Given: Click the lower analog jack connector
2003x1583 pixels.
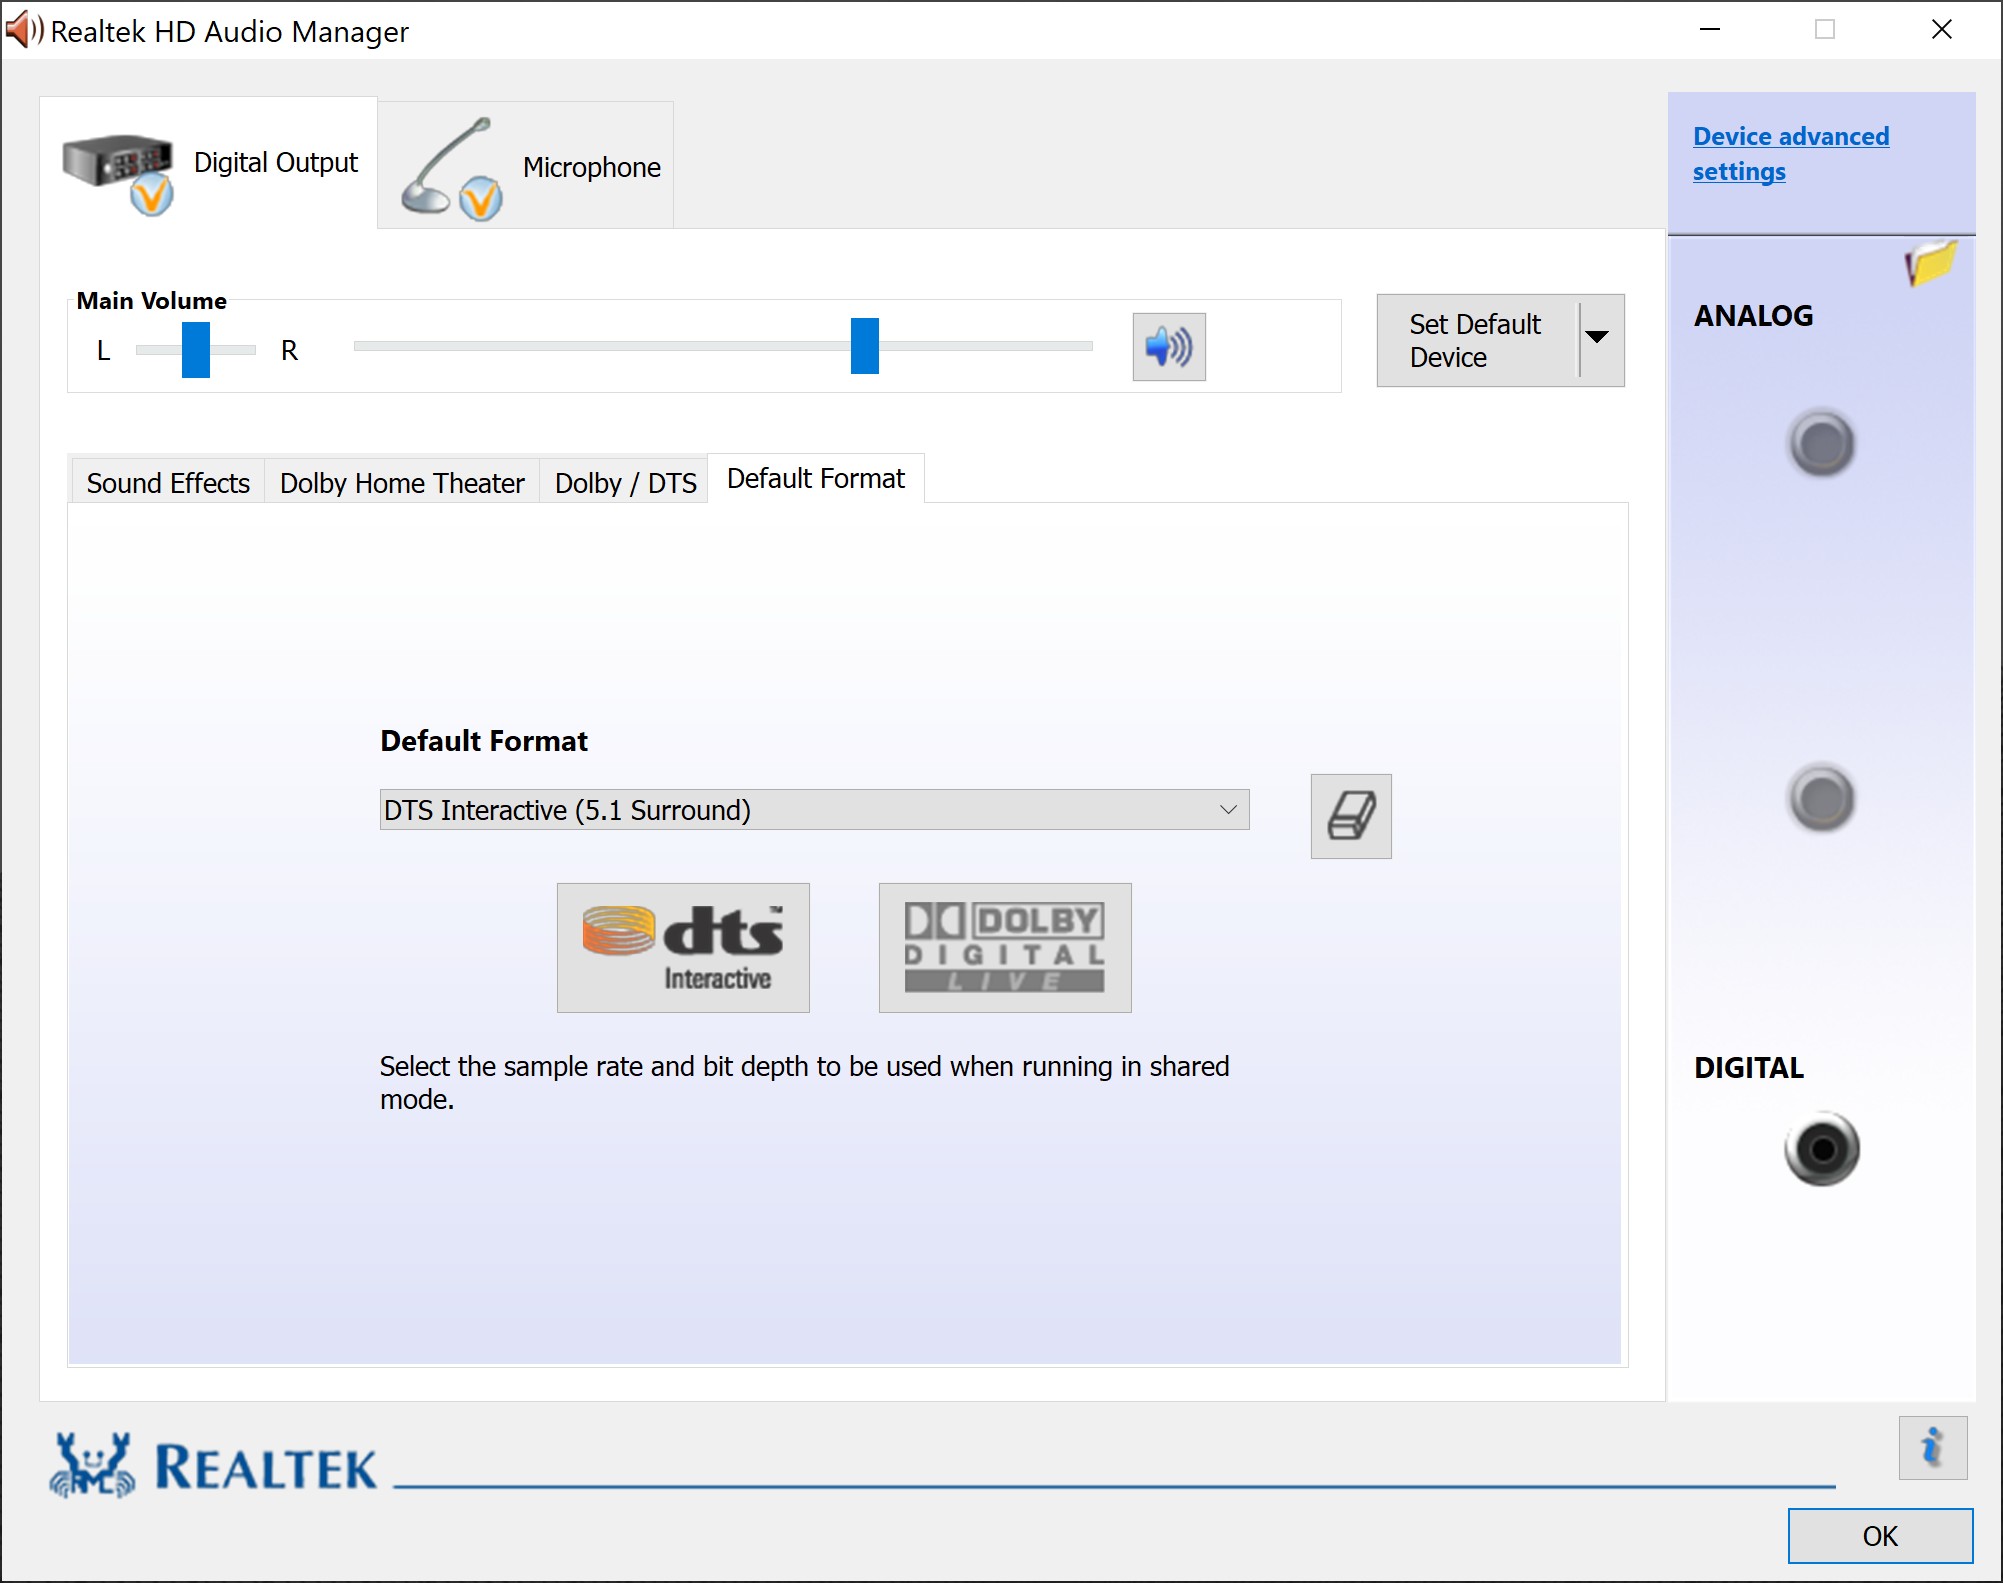Looking at the screenshot, I should coord(1821,798).
